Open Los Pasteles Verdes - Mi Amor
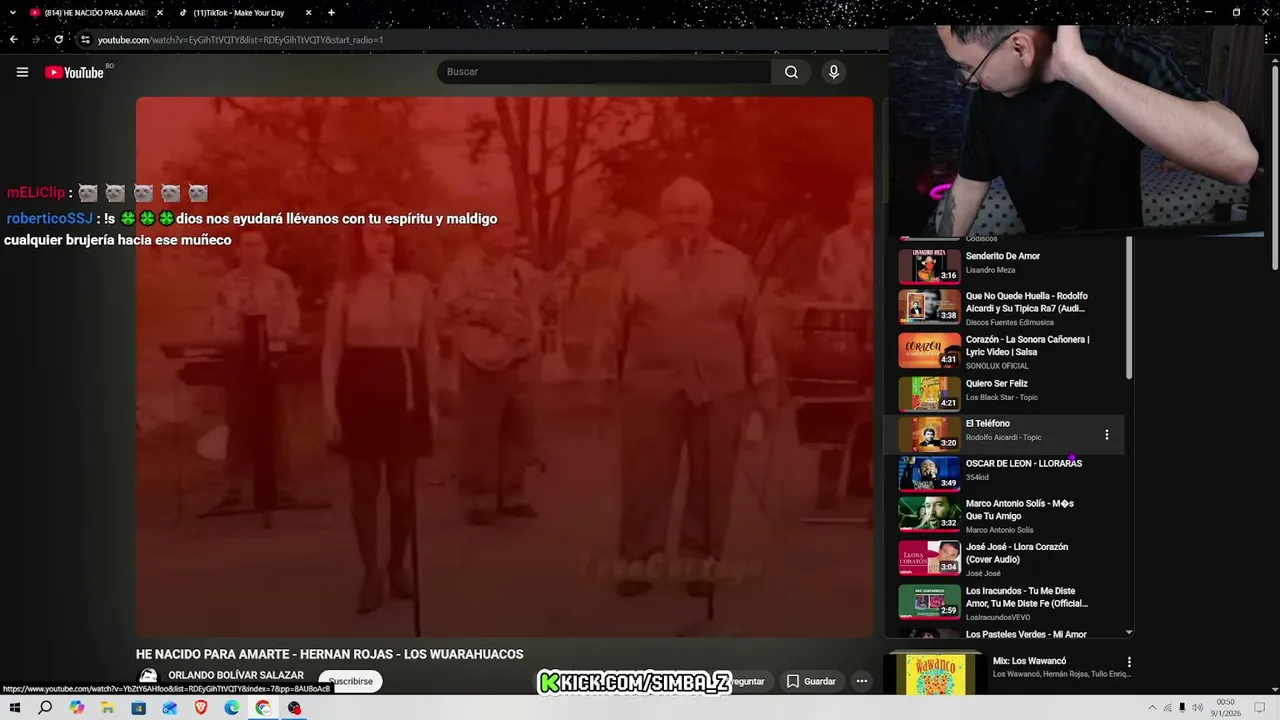Viewport: 1280px width, 720px height. (x=1026, y=634)
